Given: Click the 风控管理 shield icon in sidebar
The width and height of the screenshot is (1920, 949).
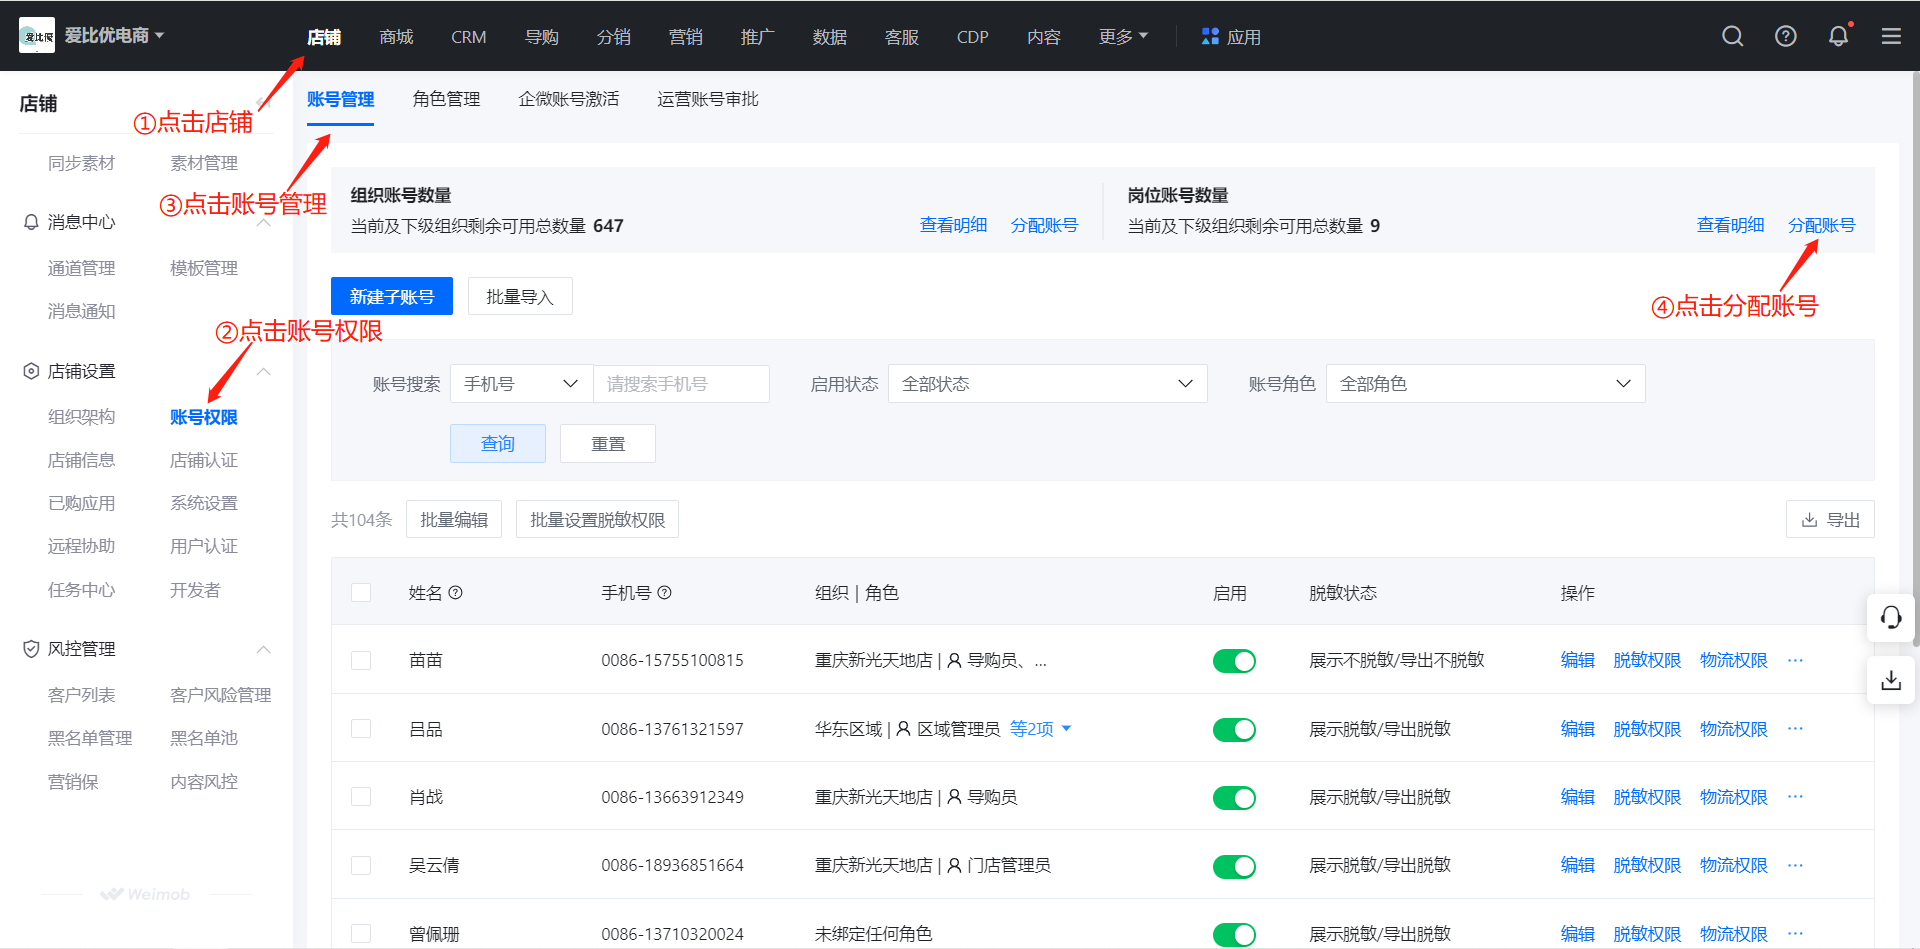Looking at the screenshot, I should 31,649.
